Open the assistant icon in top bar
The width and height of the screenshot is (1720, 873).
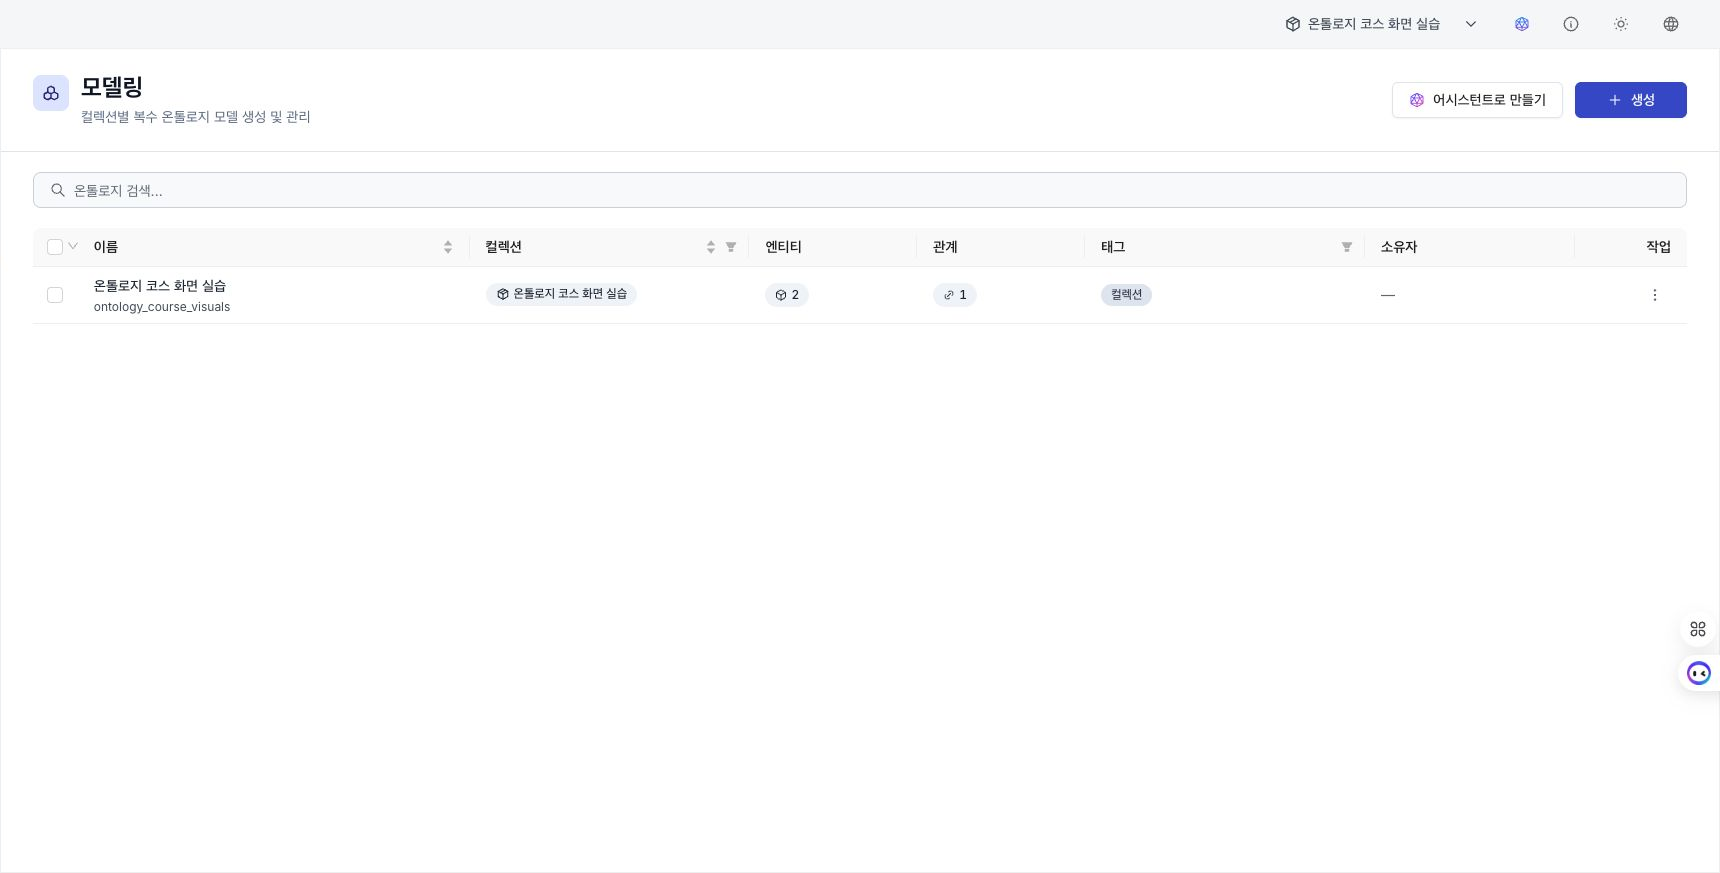[1522, 24]
